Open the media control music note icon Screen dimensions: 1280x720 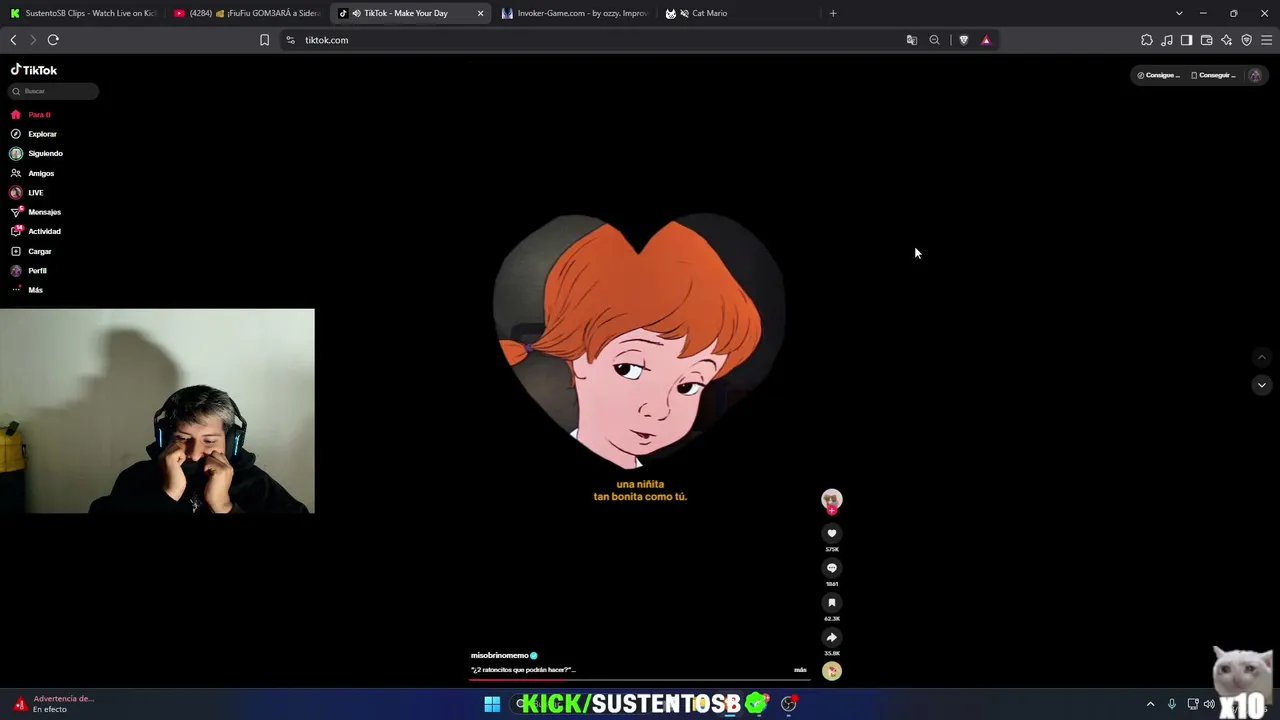pyautogui.click(x=1166, y=40)
